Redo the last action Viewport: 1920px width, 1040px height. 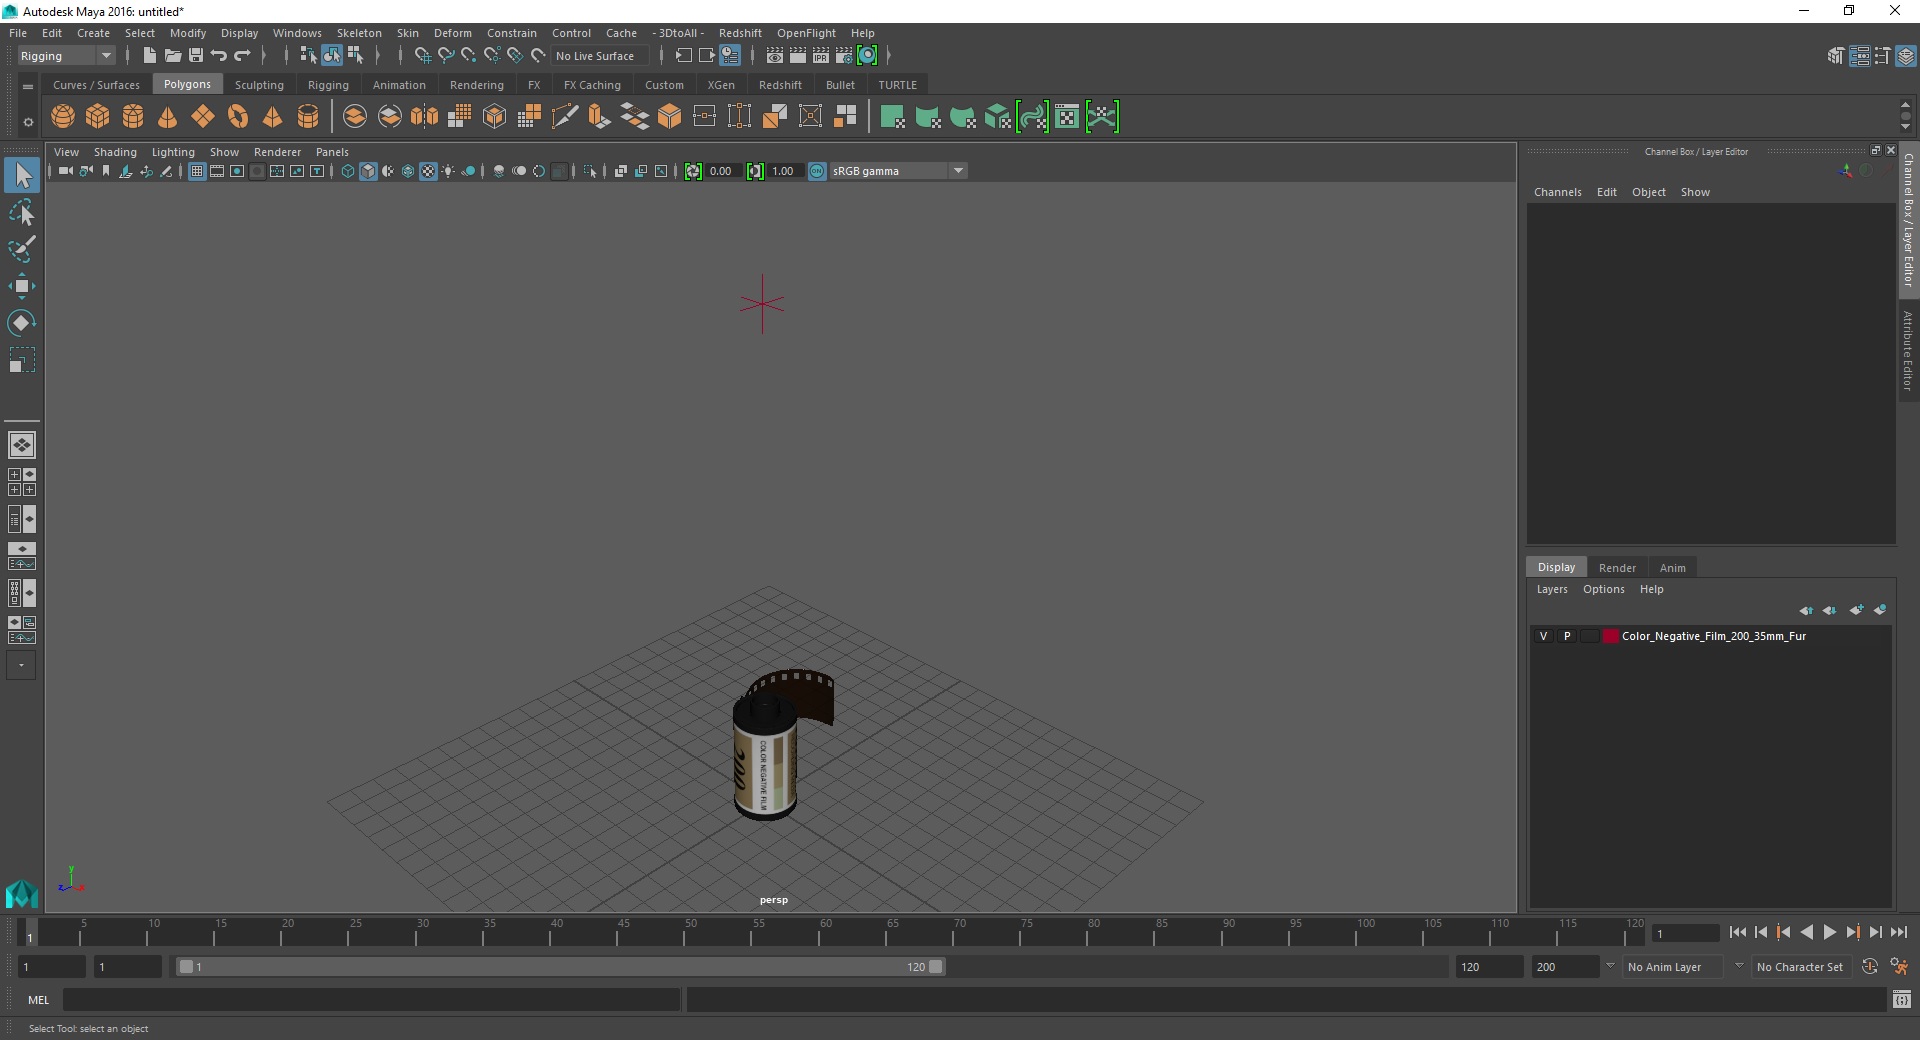tap(242, 56)
